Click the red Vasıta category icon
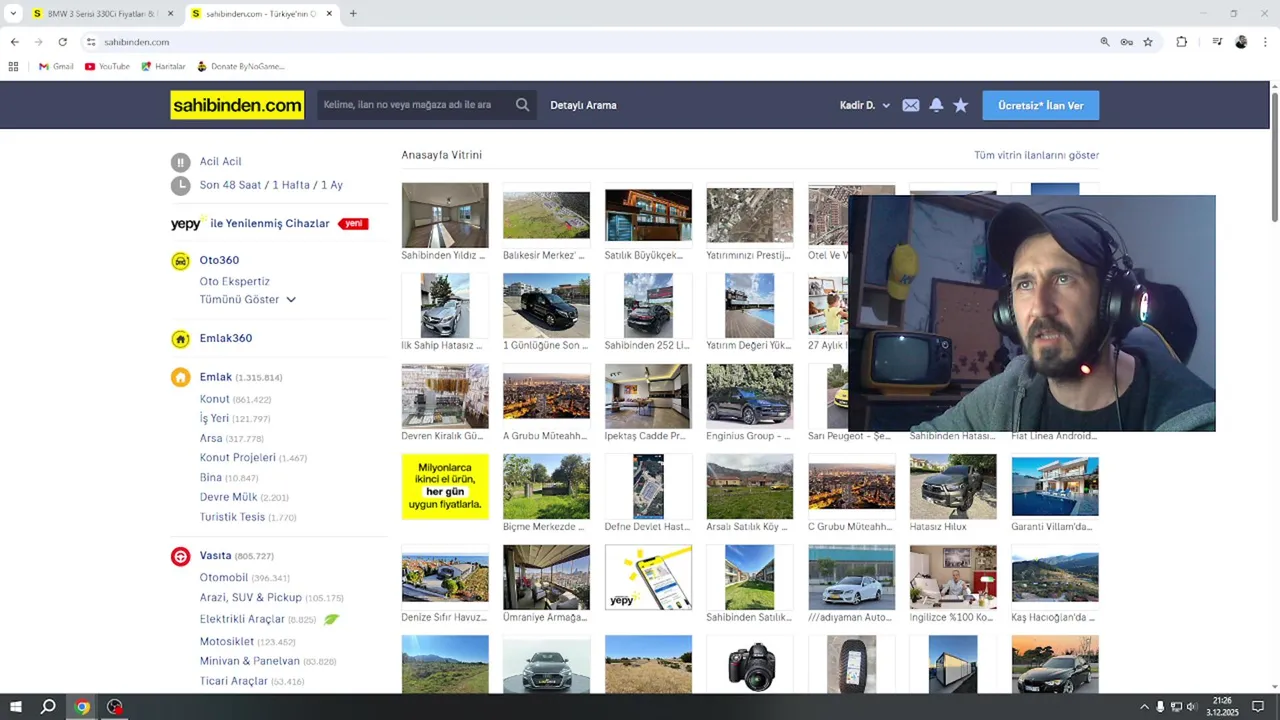 [180, 556]
